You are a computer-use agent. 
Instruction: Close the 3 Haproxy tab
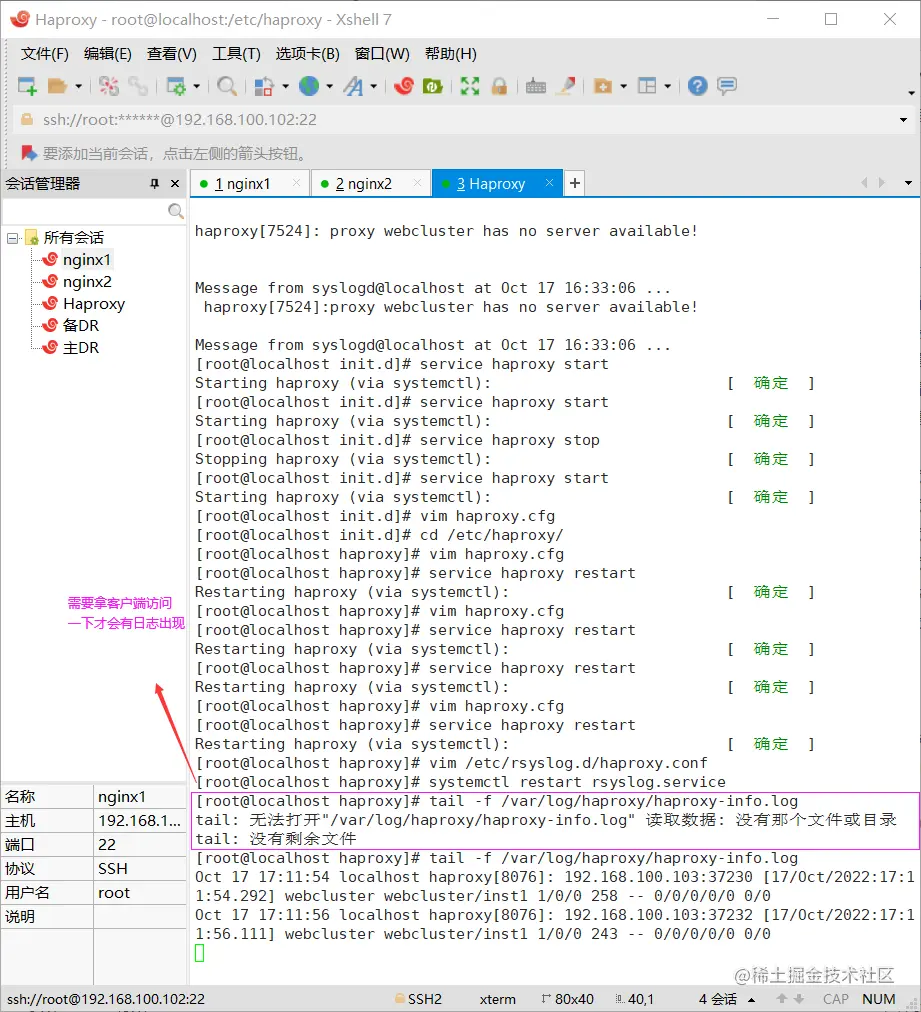tap(549, 183)
